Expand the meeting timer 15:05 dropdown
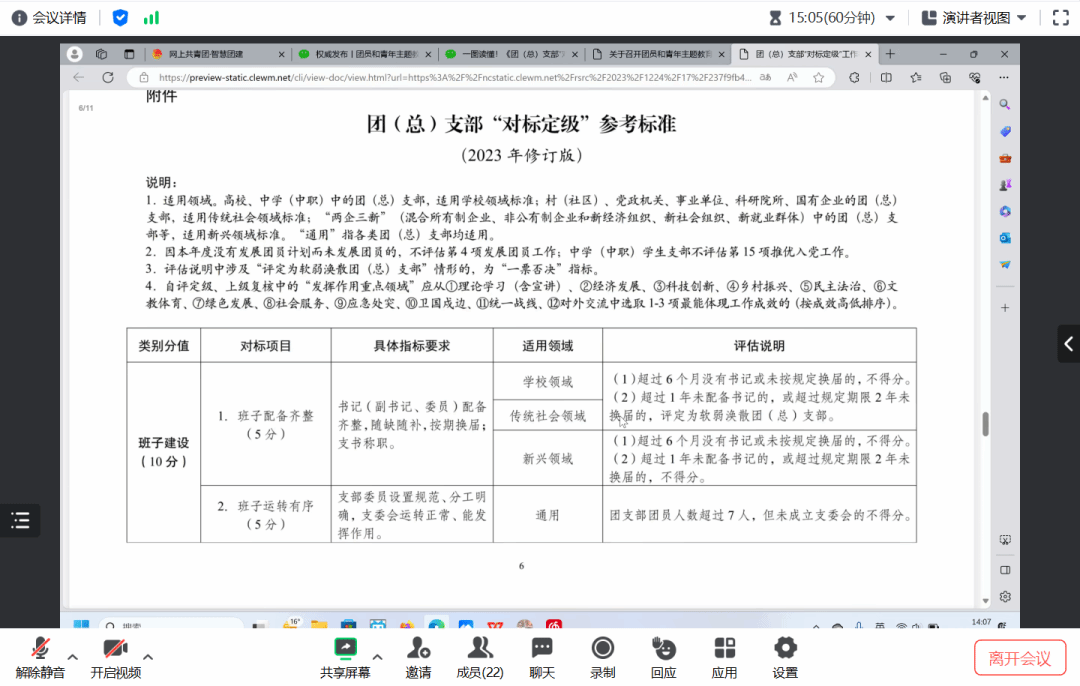This screenshot has height=686, width=1080. 890,18
